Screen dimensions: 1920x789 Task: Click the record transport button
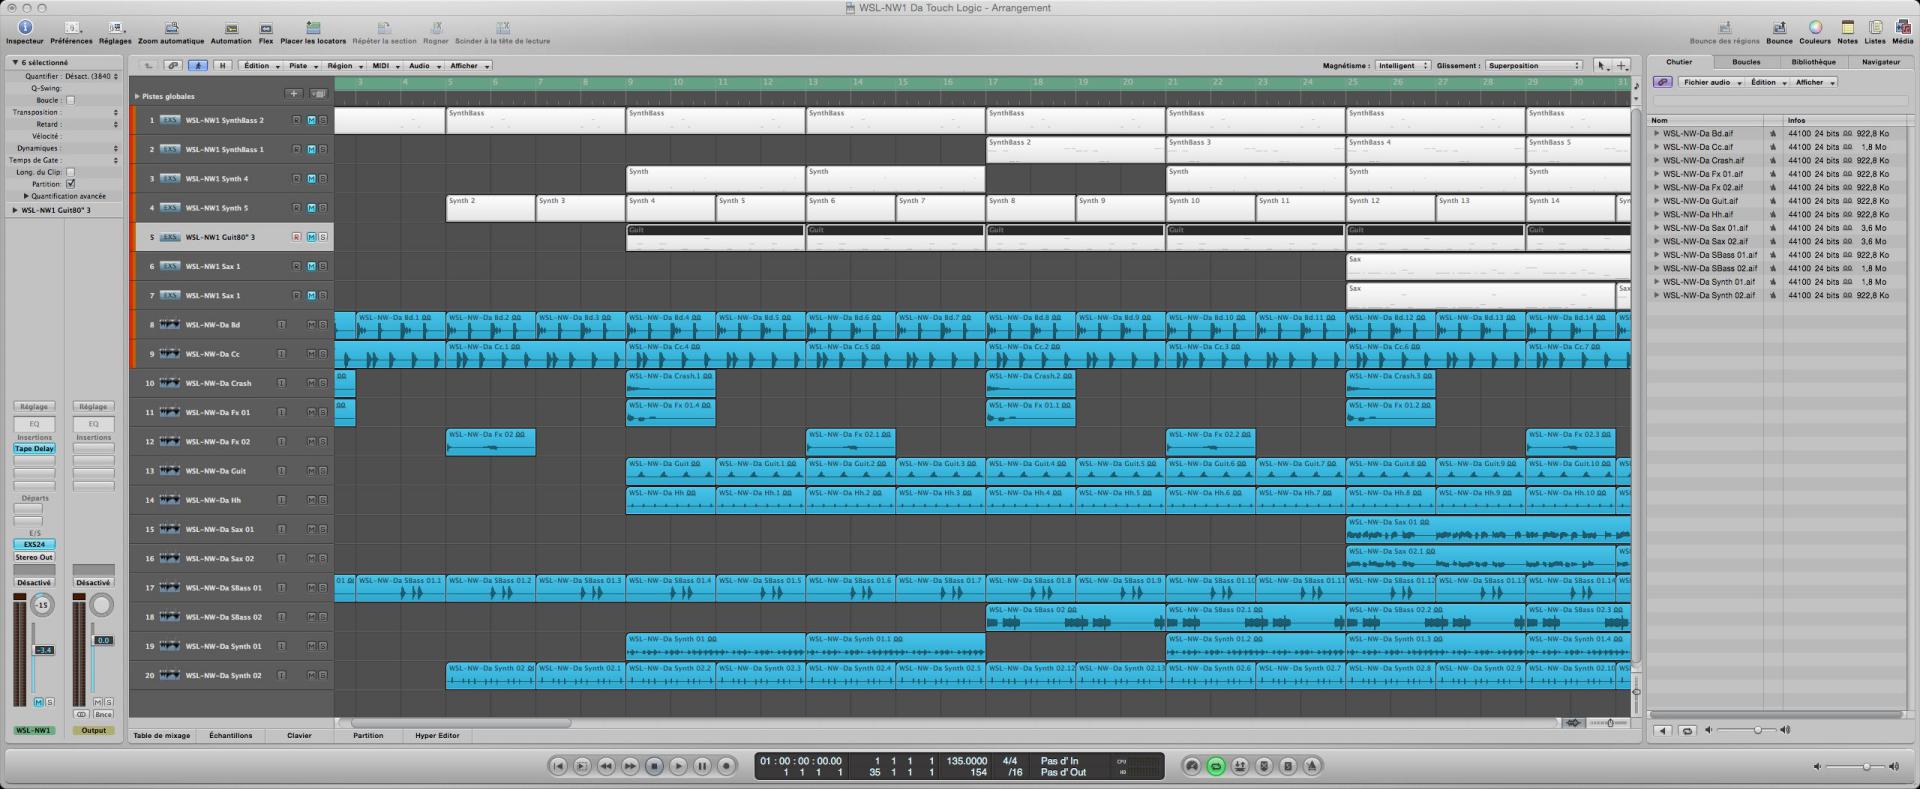[x=727, y=766]
